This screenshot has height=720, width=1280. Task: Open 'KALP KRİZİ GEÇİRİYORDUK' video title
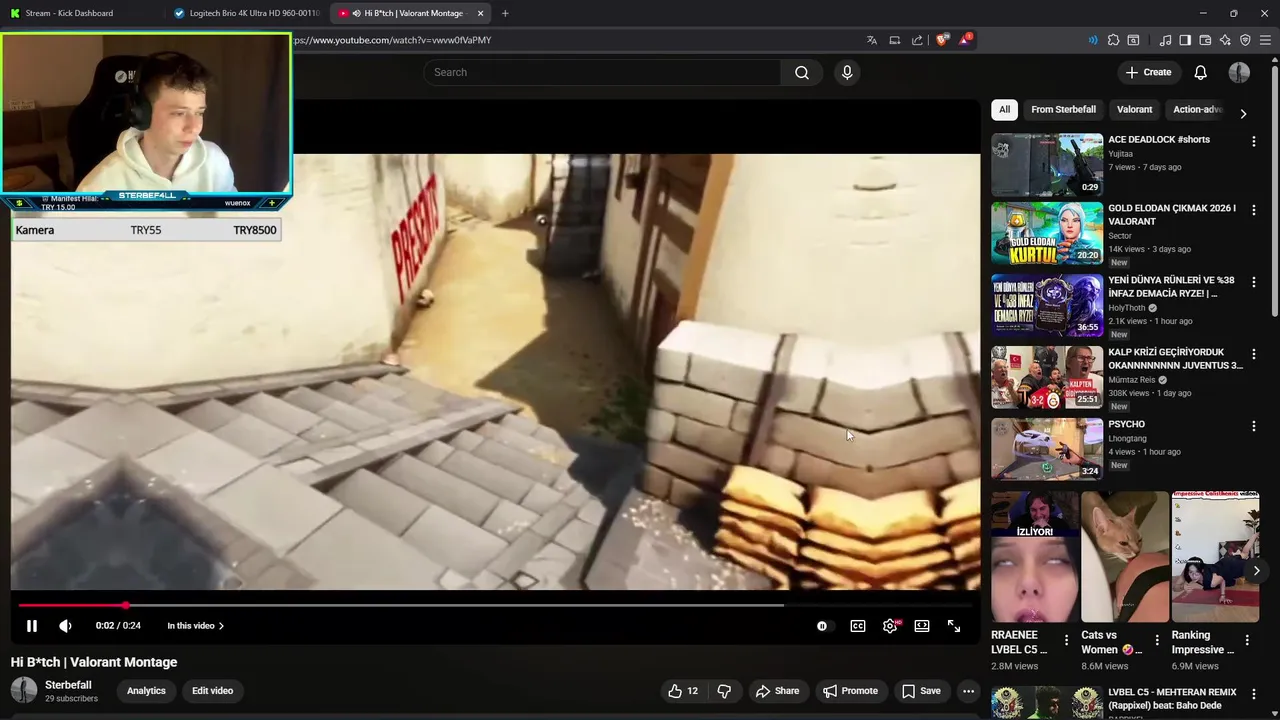pyautogui.click(x=1175, y=359)
